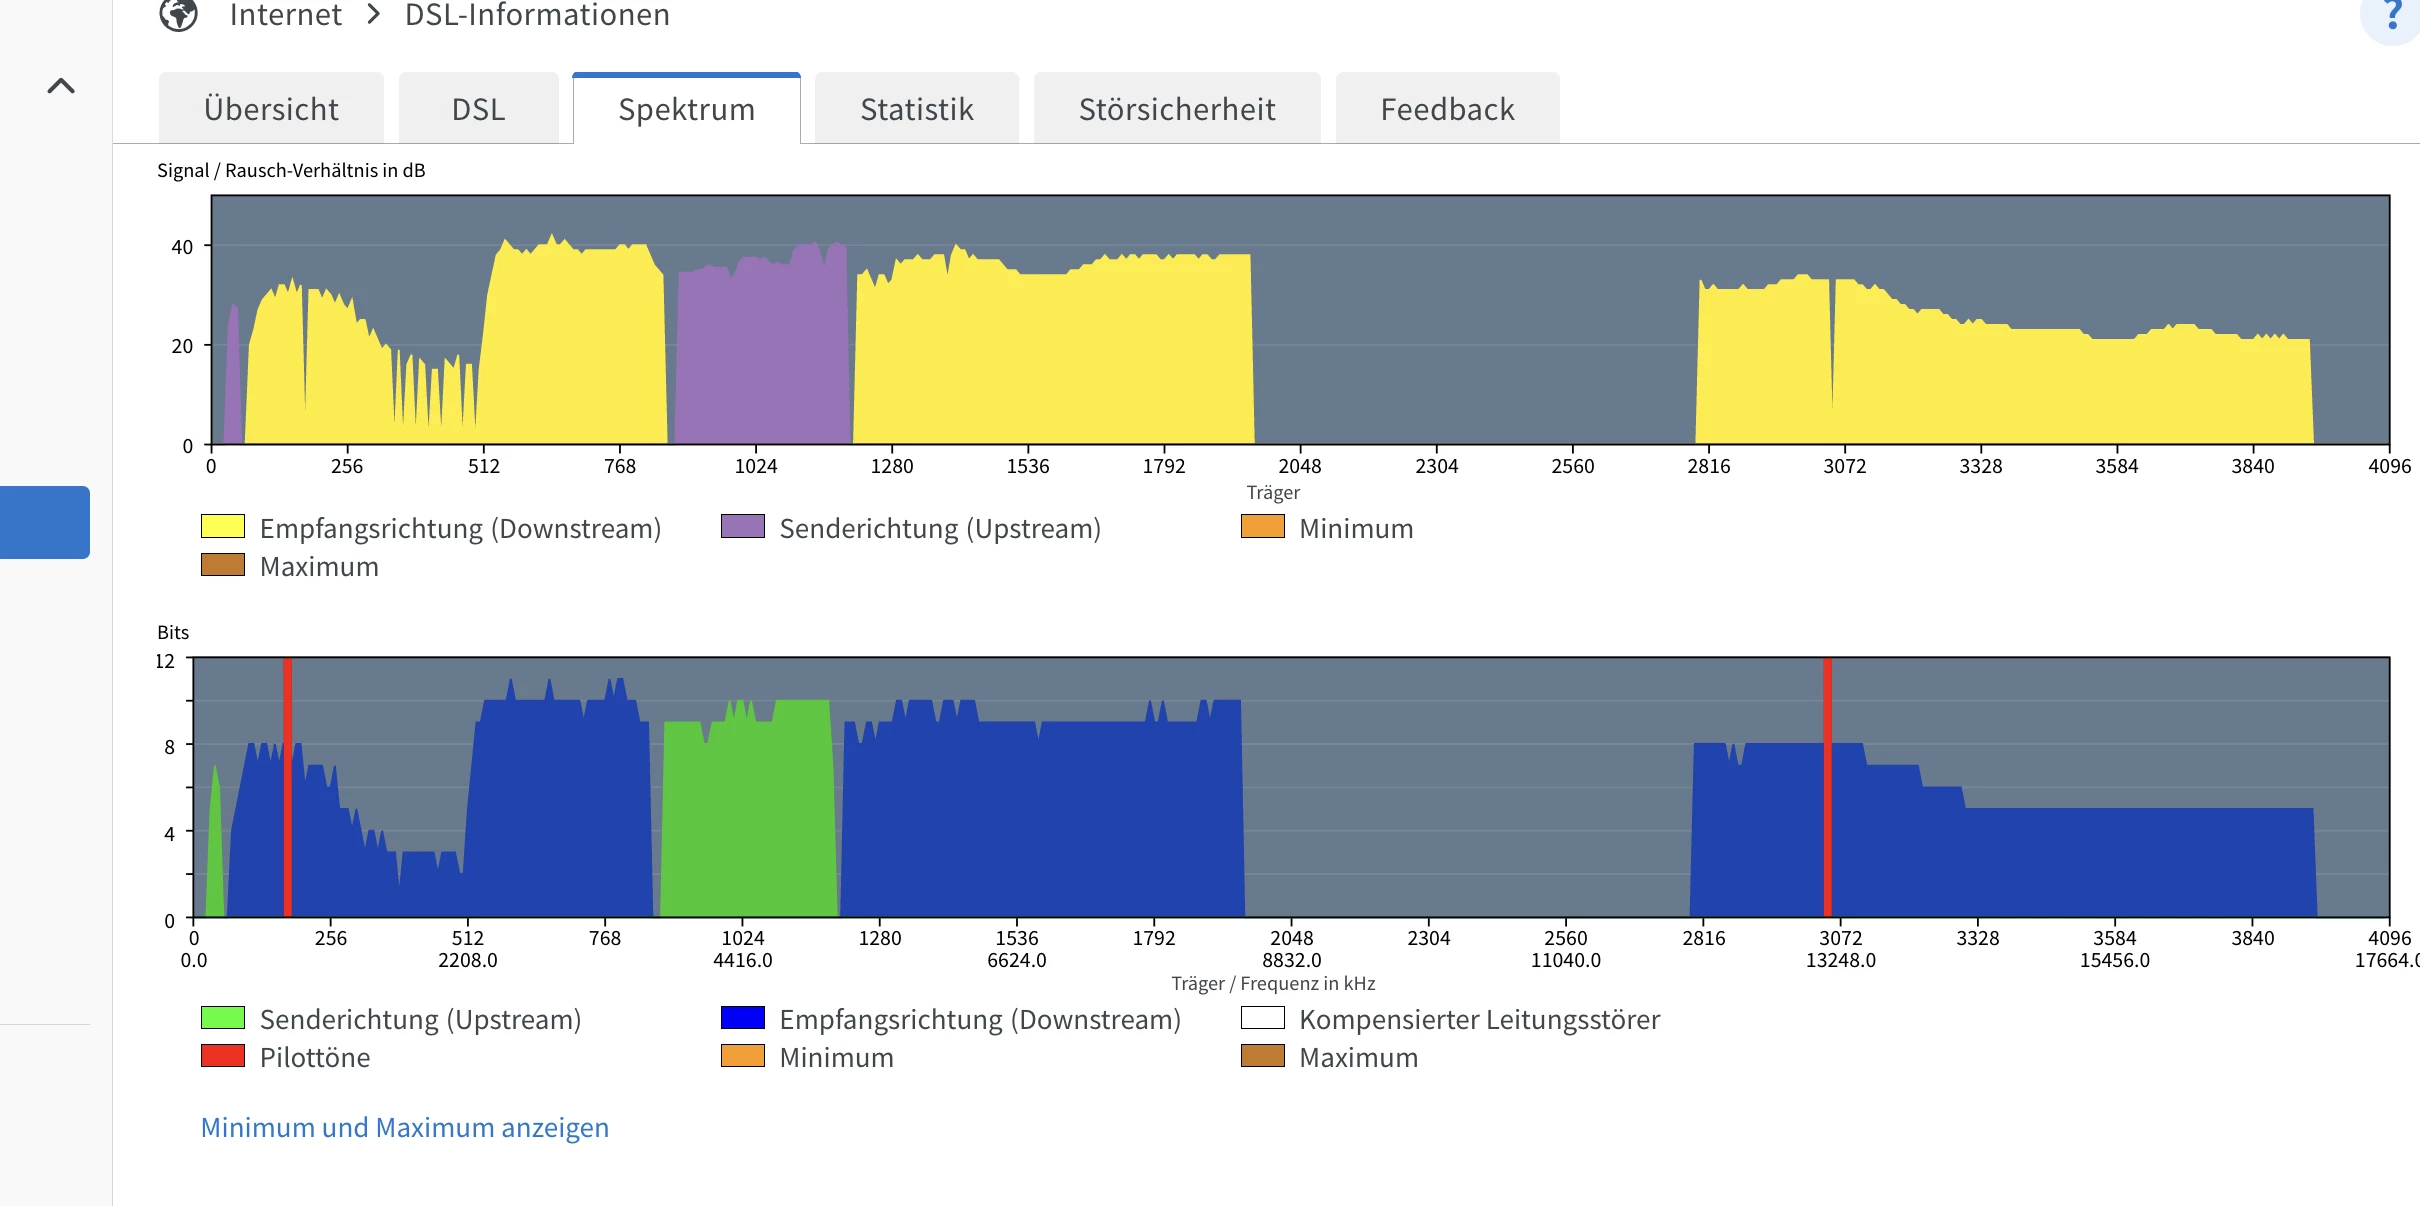The height and width of the screenshot is (1206, 2420).
Task: Click red Pilottöne legend swatch
Action: pyautogui.click(x=223, y=1055)
